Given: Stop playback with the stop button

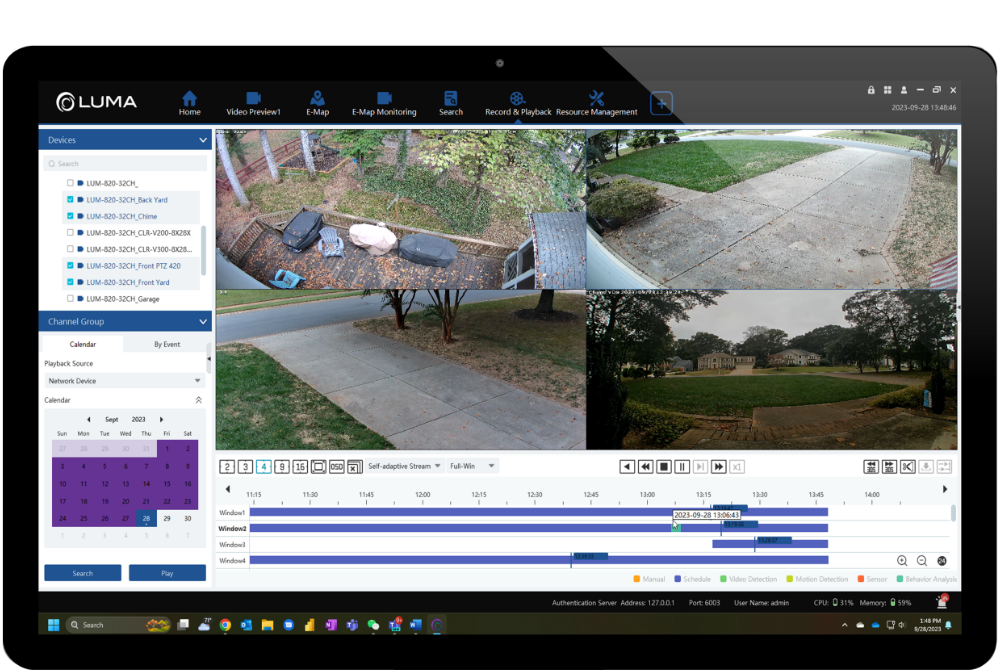Looking at the screenshot, I should (663, 466).
